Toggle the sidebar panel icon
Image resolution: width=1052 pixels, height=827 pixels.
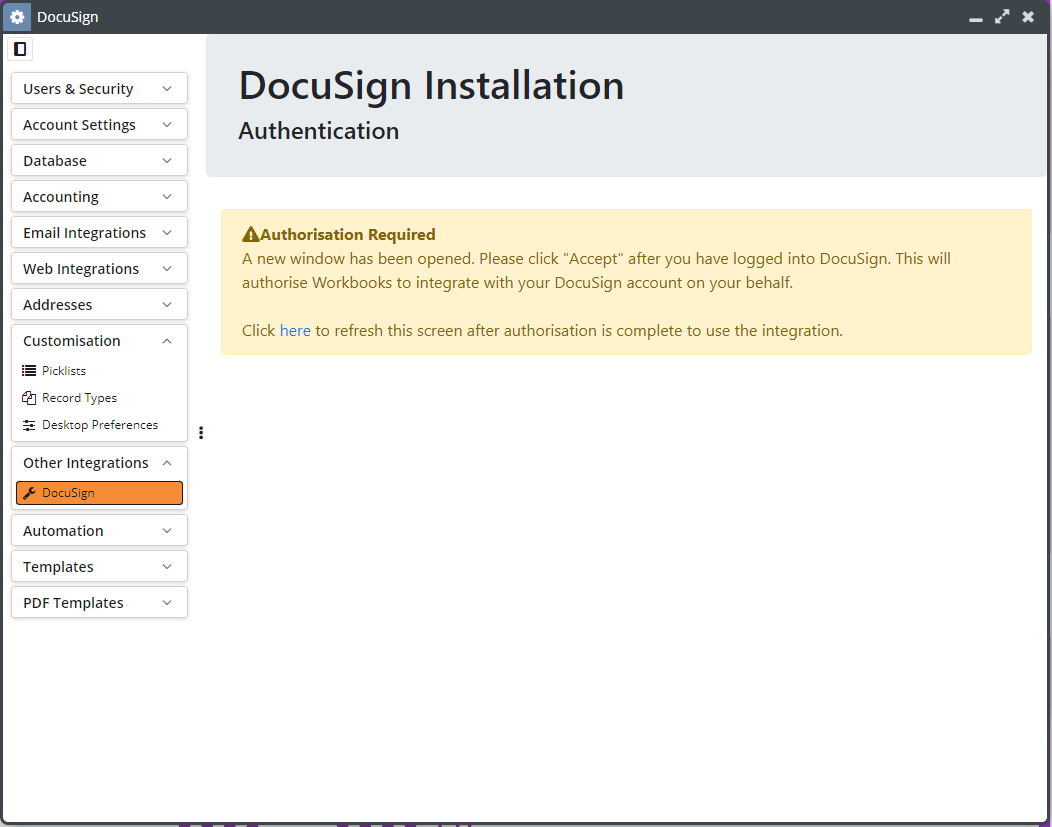click(20, 49)
